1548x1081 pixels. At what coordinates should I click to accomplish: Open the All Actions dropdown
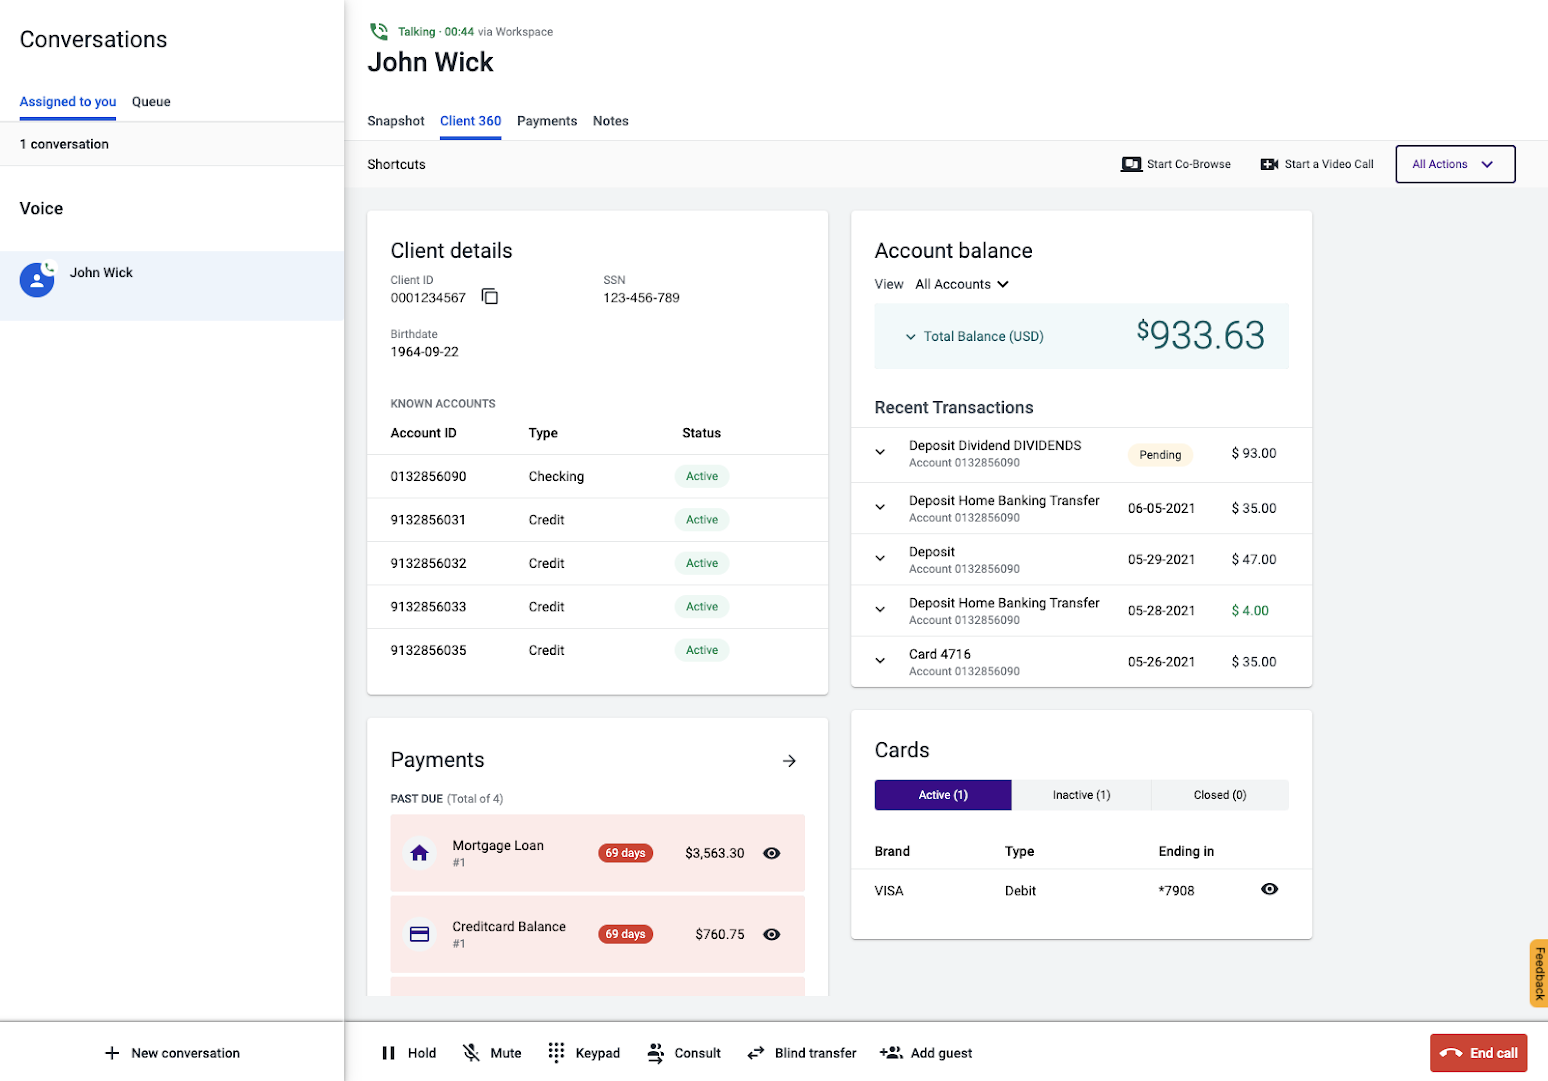click(1455, 164)
